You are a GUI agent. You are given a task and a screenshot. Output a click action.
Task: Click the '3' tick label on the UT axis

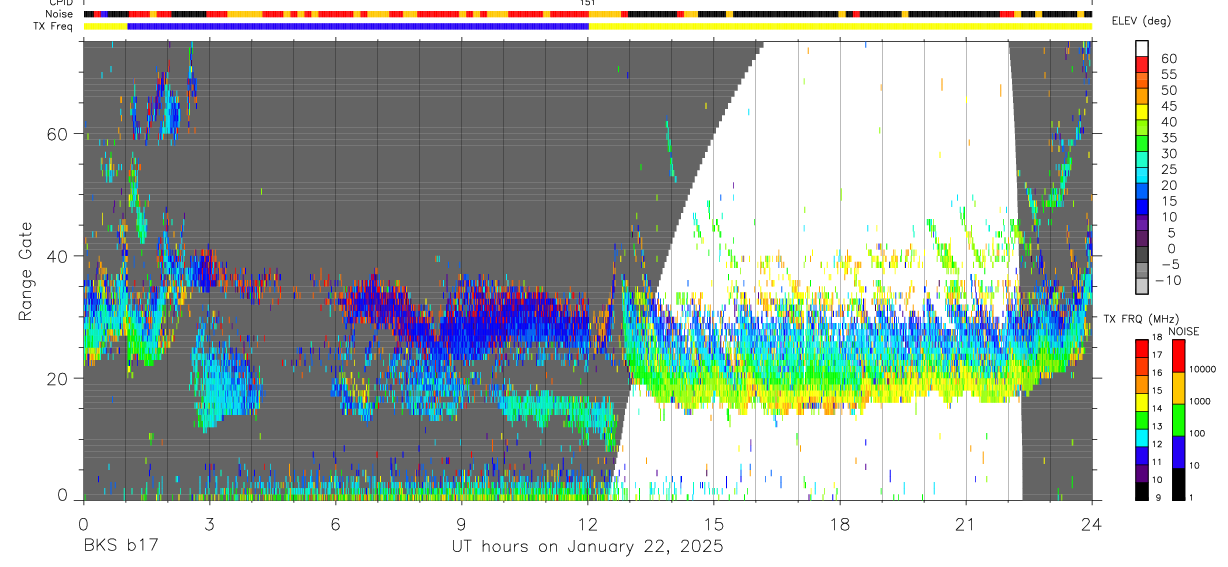[x=209, y=522]
